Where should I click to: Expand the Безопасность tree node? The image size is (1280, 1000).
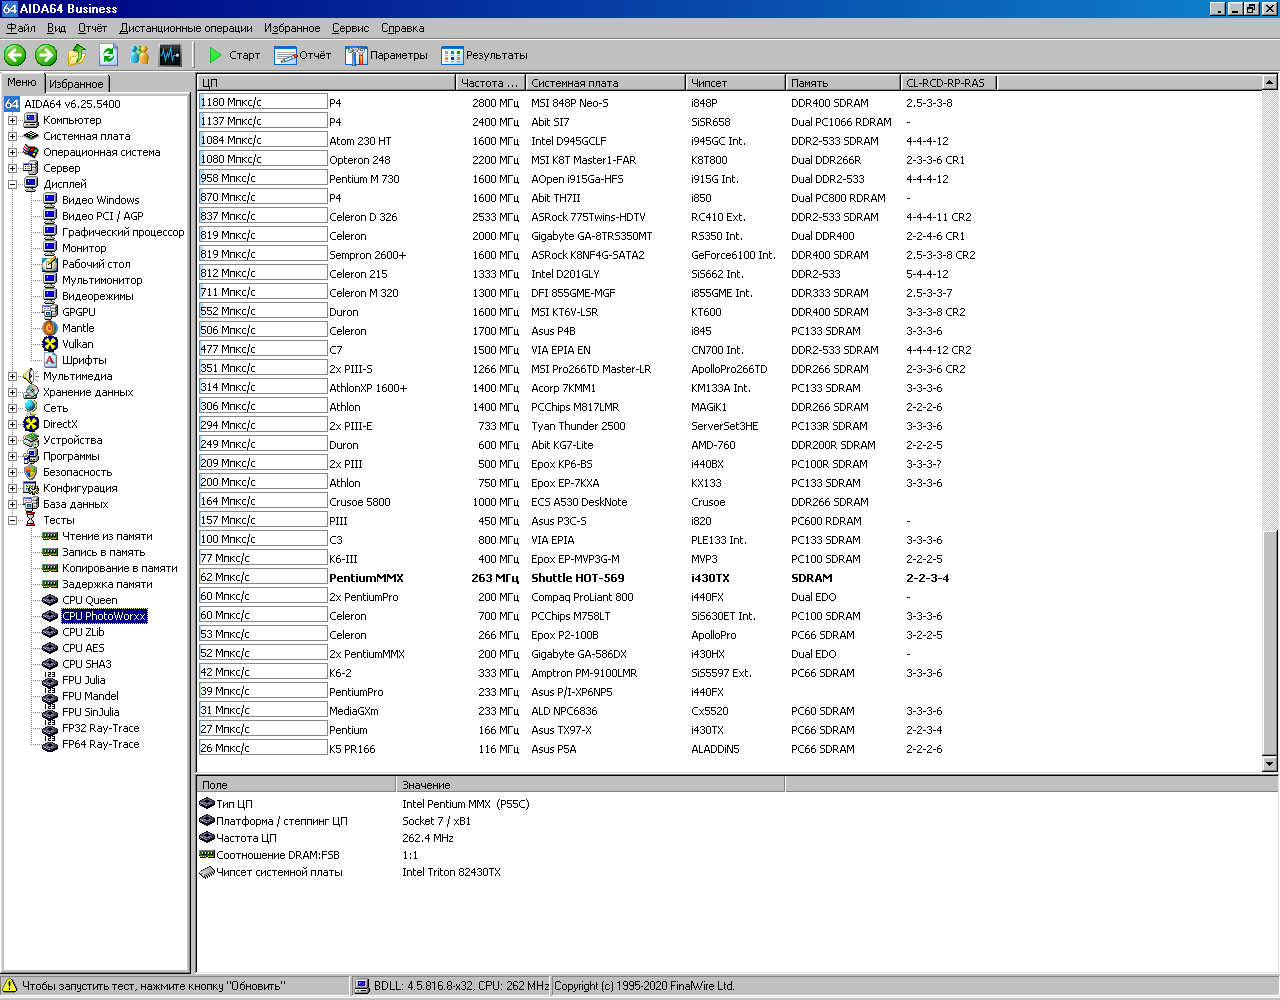click(x=13, y=472)
